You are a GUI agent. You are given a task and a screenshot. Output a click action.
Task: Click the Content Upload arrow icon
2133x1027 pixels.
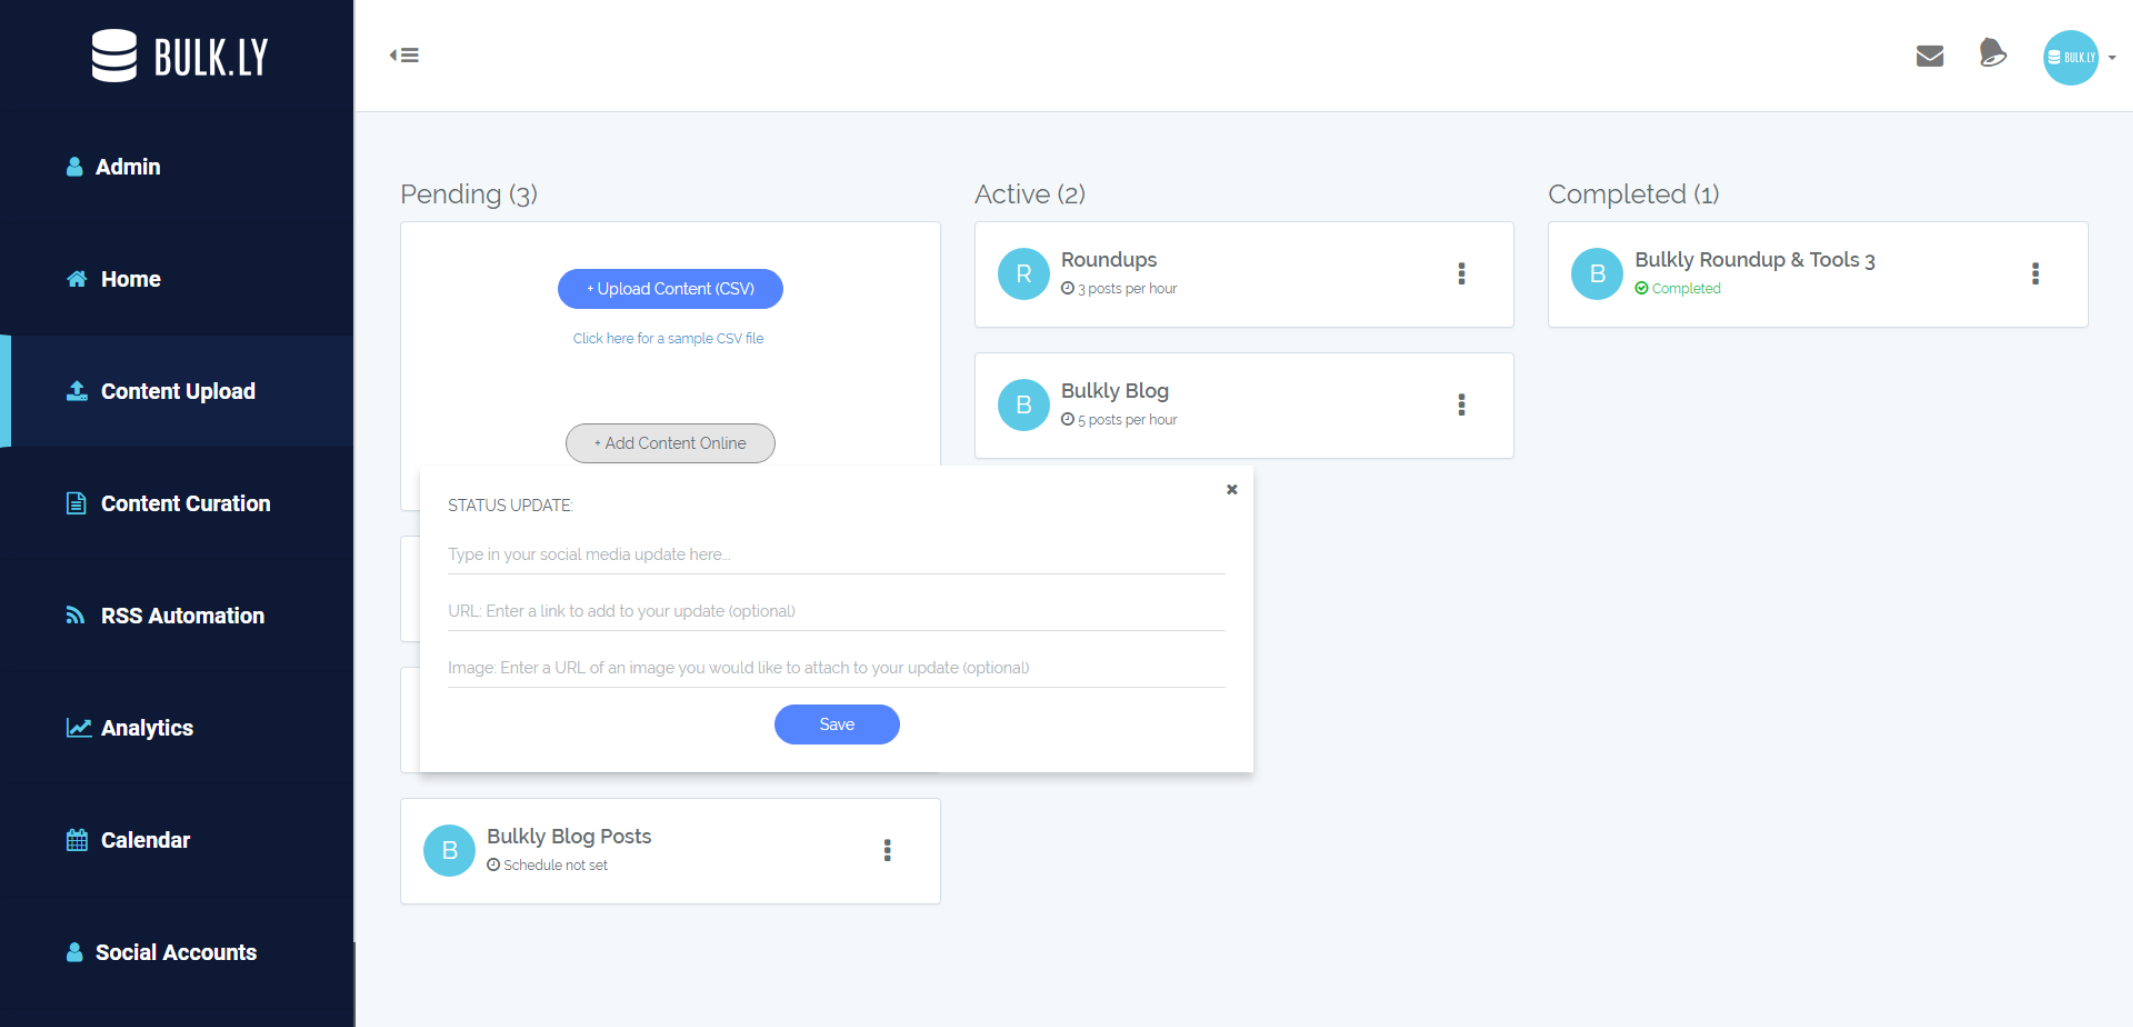[x=77, y=390]
